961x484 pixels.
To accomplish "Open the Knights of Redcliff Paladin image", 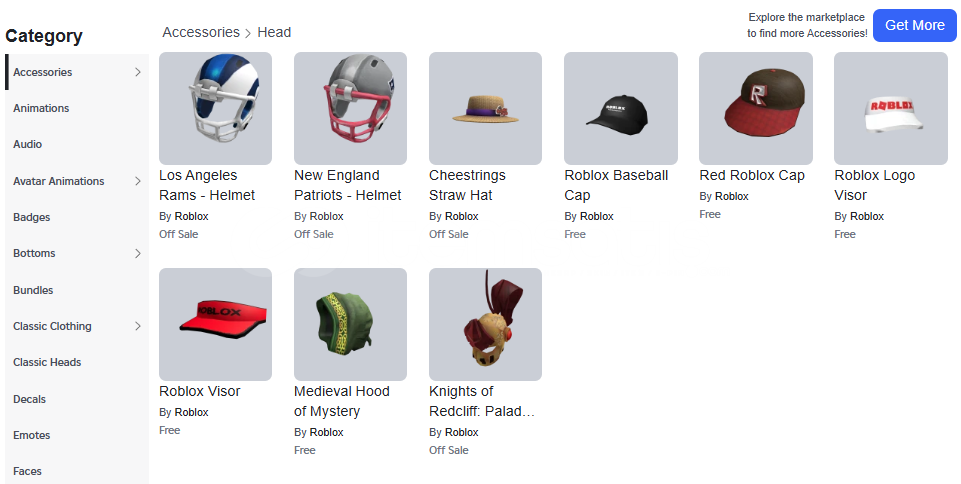I will [x=485, y=324].
